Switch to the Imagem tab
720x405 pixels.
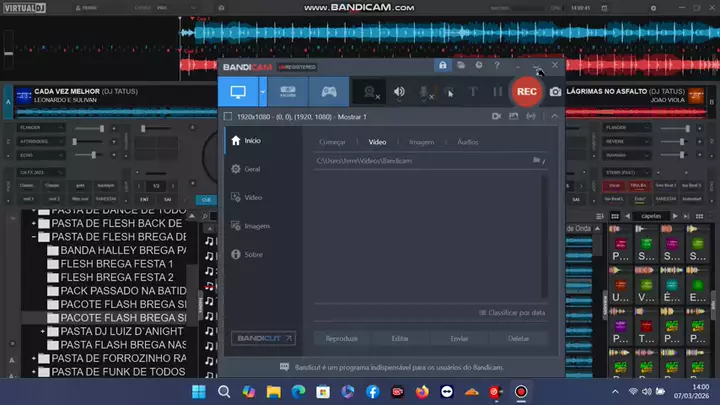click(x=422, y=143)
